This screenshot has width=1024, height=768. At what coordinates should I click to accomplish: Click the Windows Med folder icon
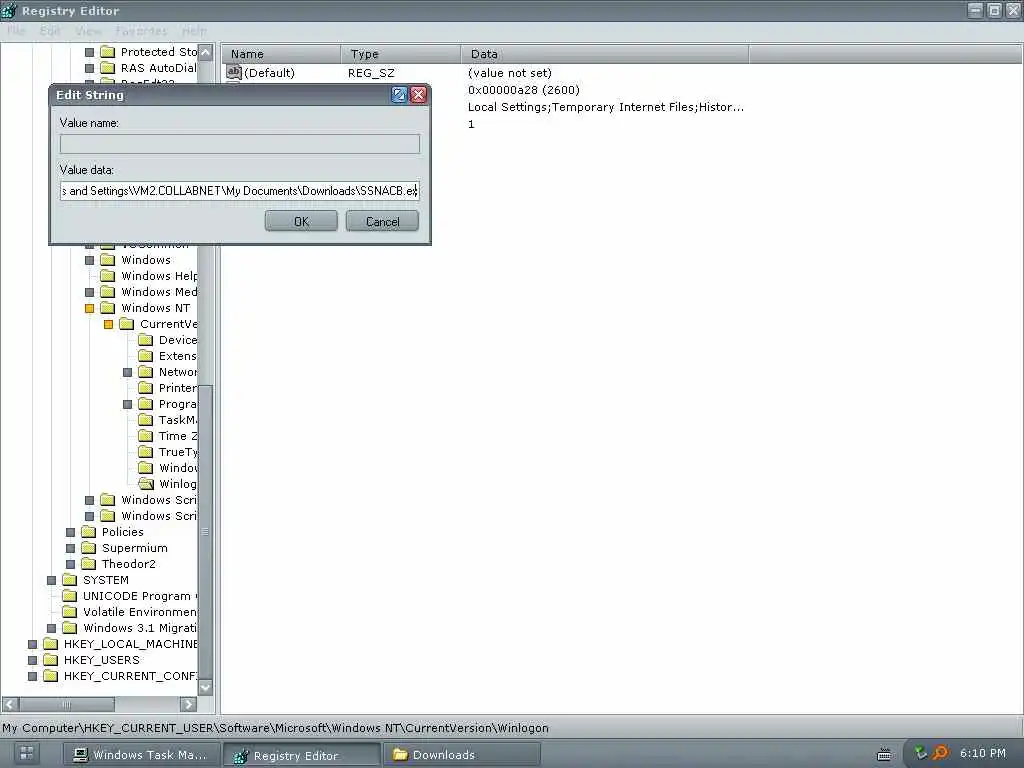coord(108,292)
